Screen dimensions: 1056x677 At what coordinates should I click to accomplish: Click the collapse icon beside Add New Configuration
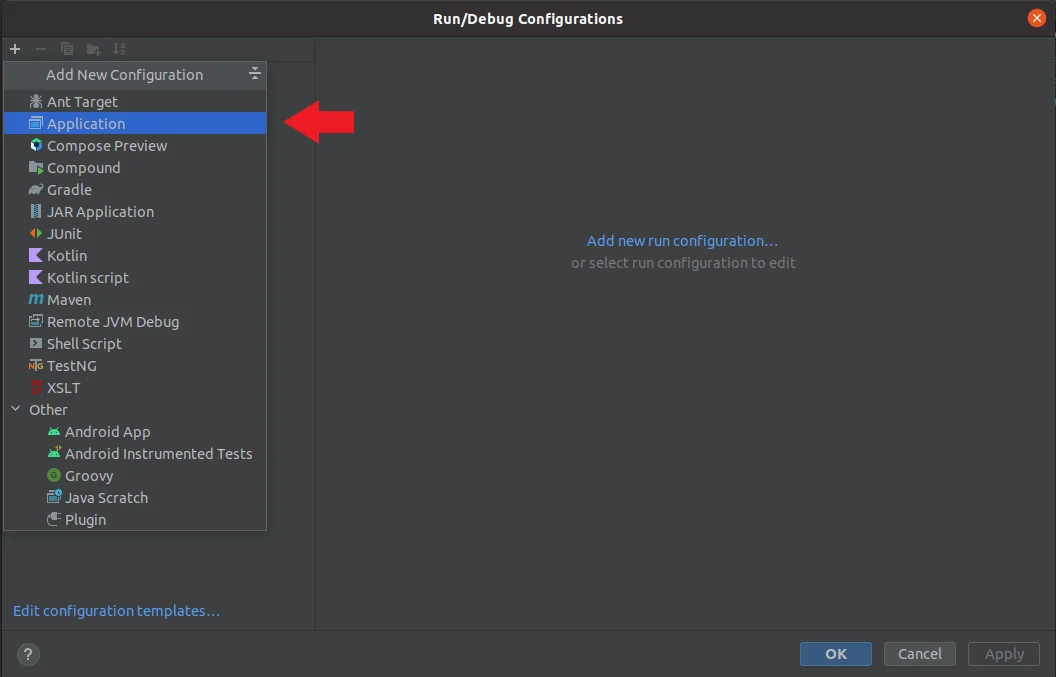[x=255, y=73]
